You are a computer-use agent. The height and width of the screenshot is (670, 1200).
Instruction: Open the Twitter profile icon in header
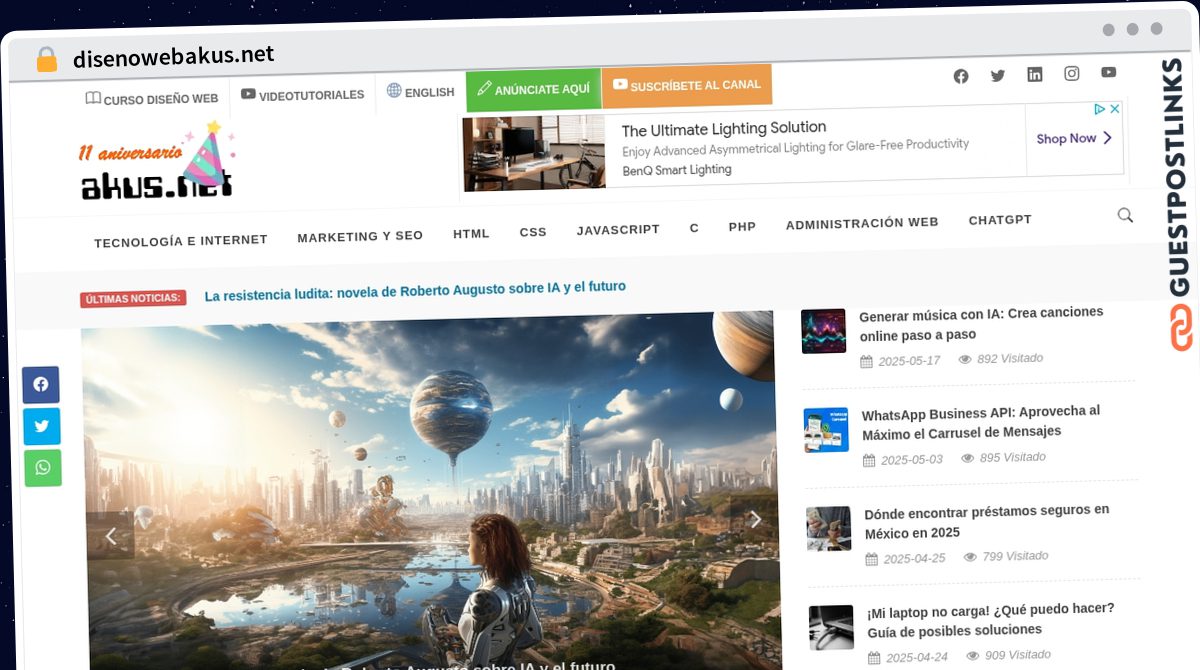pyautogui.click(x=998, y=75)
